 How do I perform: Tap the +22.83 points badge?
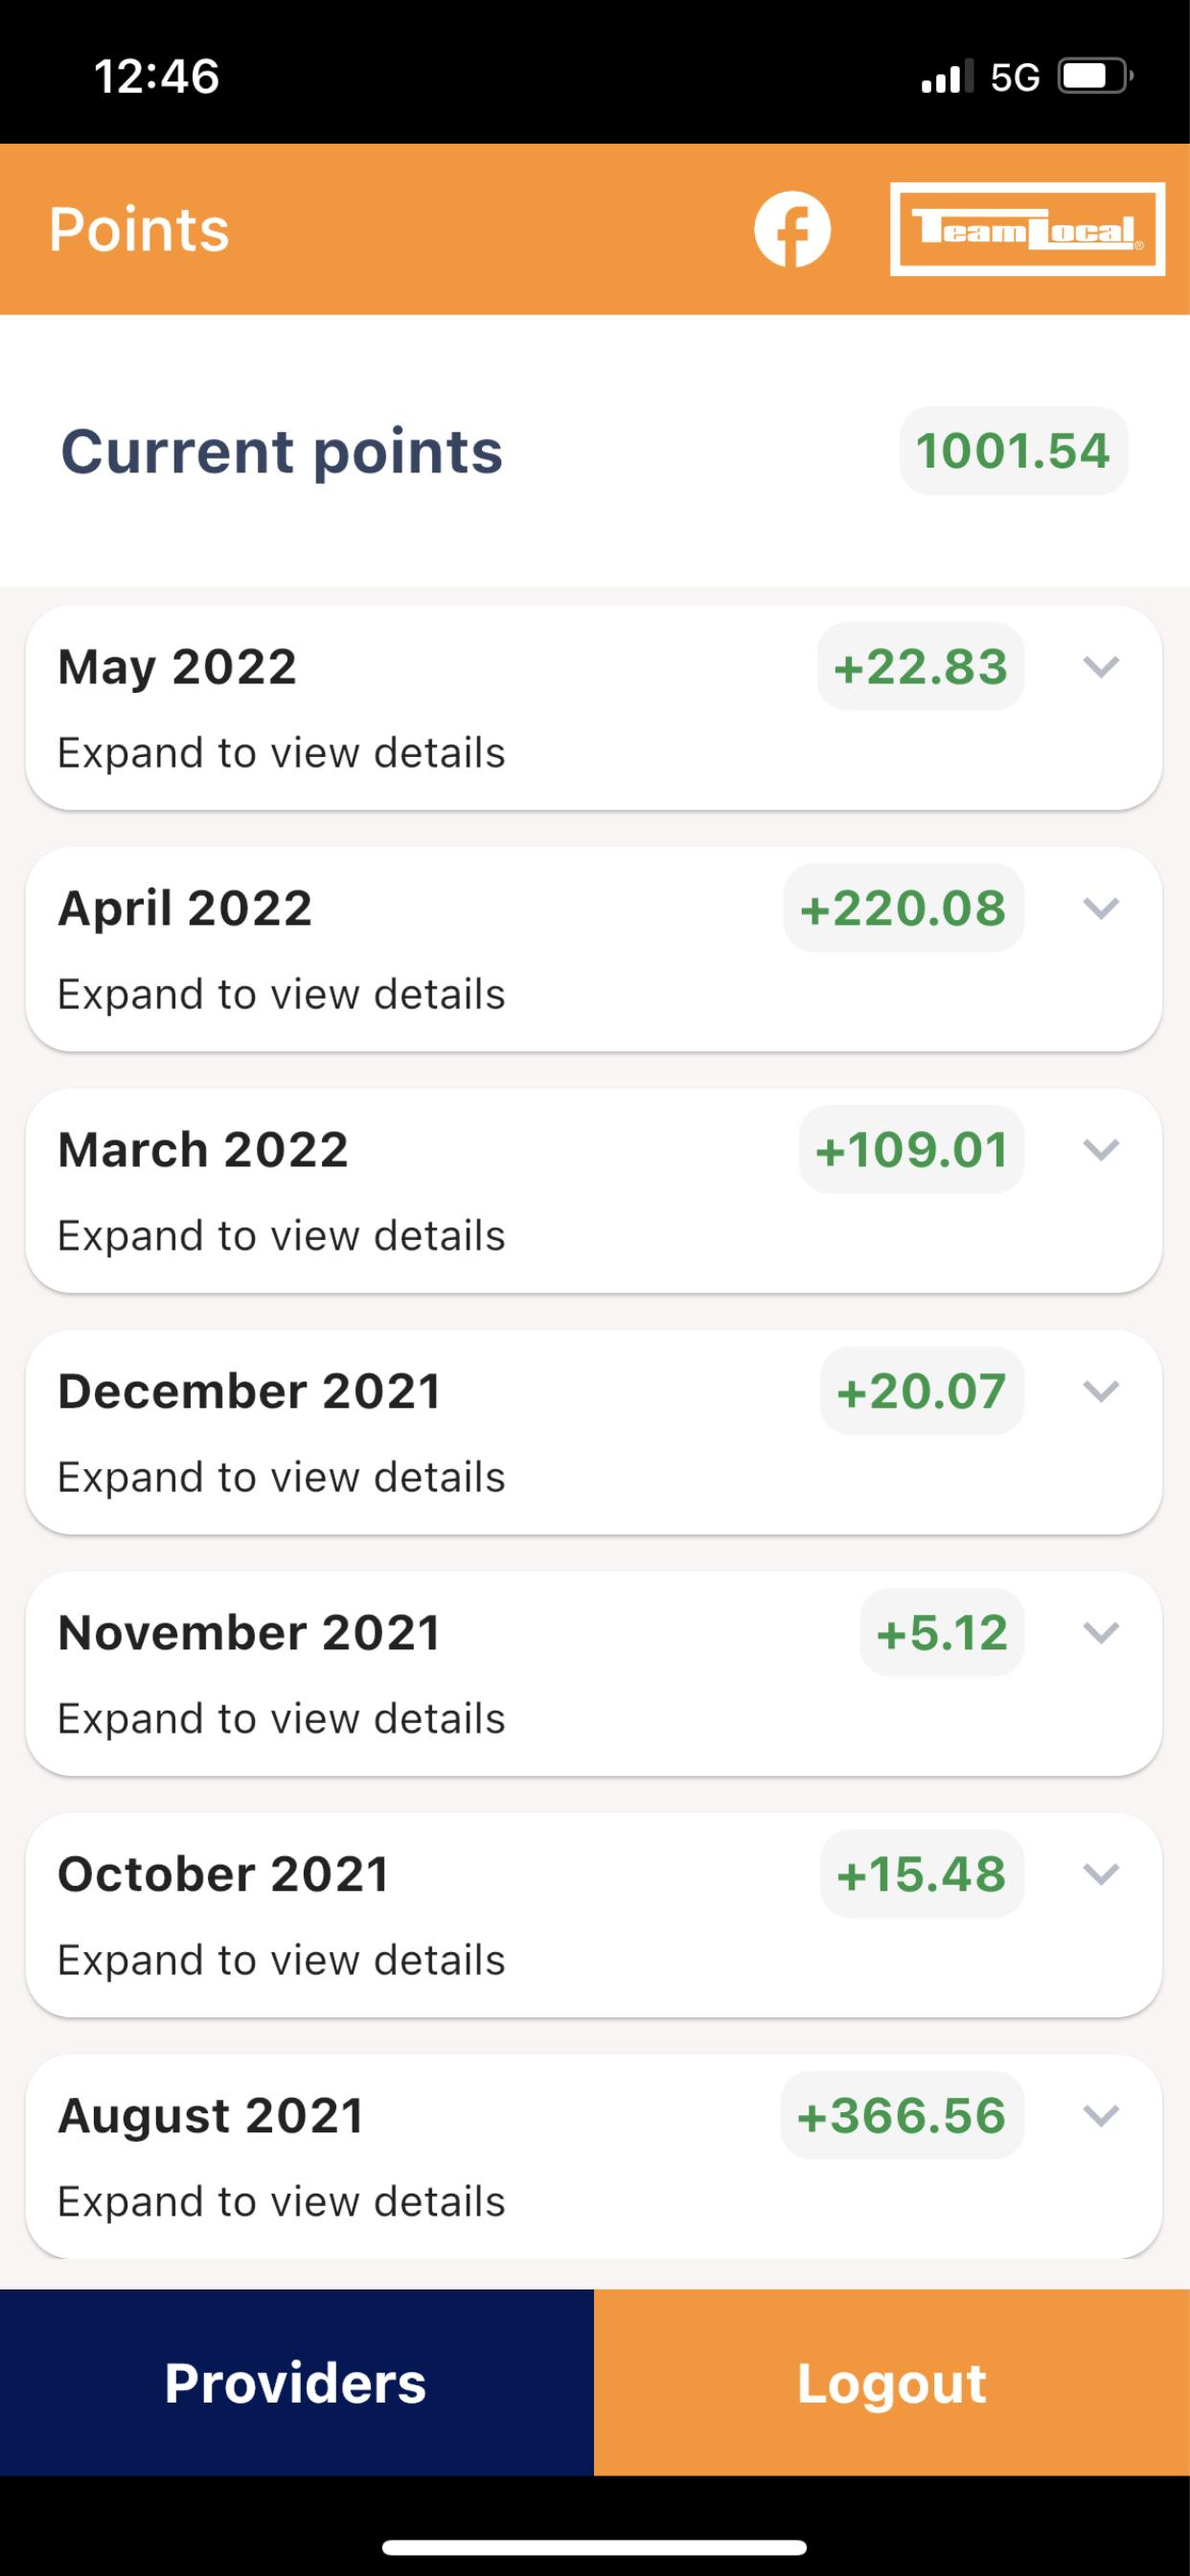tap(920, 667)
